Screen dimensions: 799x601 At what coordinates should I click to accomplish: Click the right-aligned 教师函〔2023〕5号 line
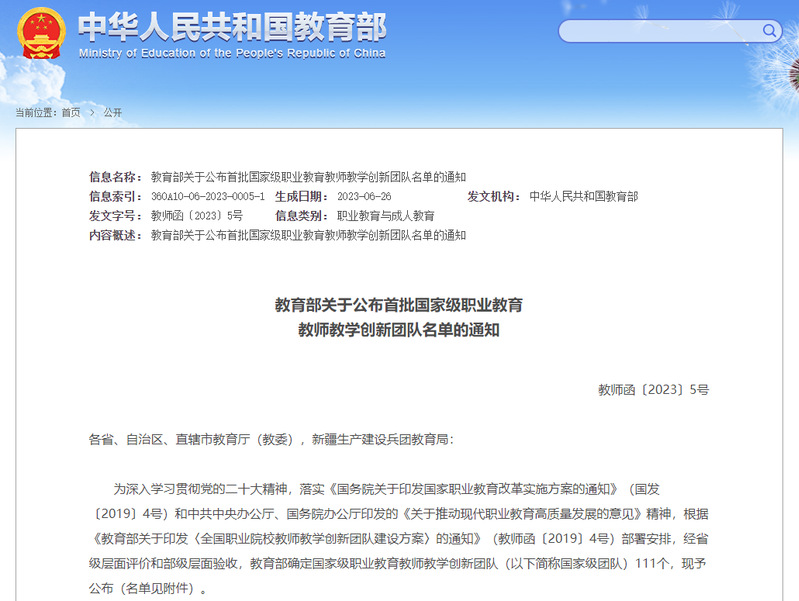(653, 390)
